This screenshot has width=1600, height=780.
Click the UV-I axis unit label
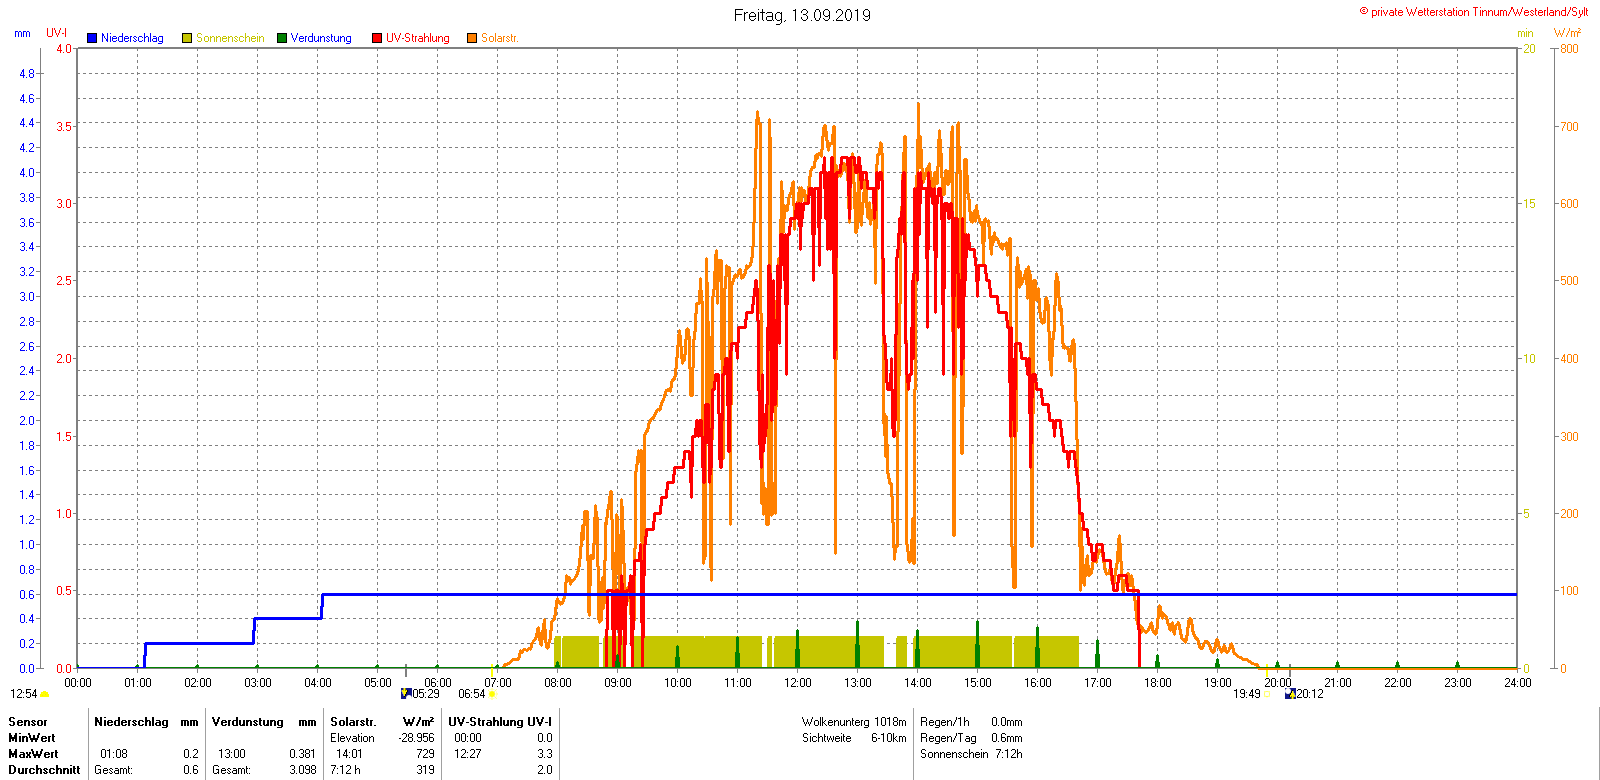coord(57,33)
